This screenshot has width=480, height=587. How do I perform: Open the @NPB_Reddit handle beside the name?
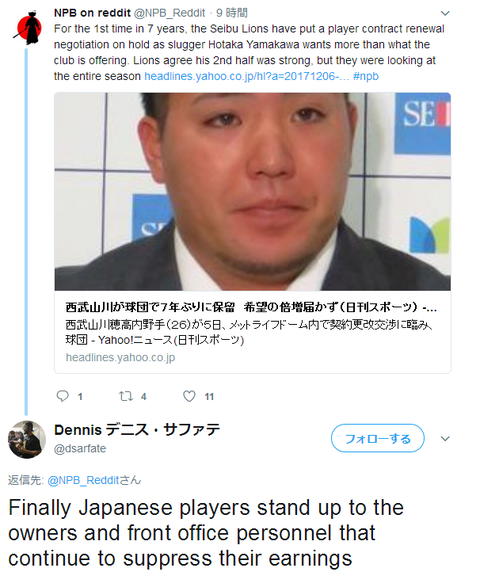point(170,13)
